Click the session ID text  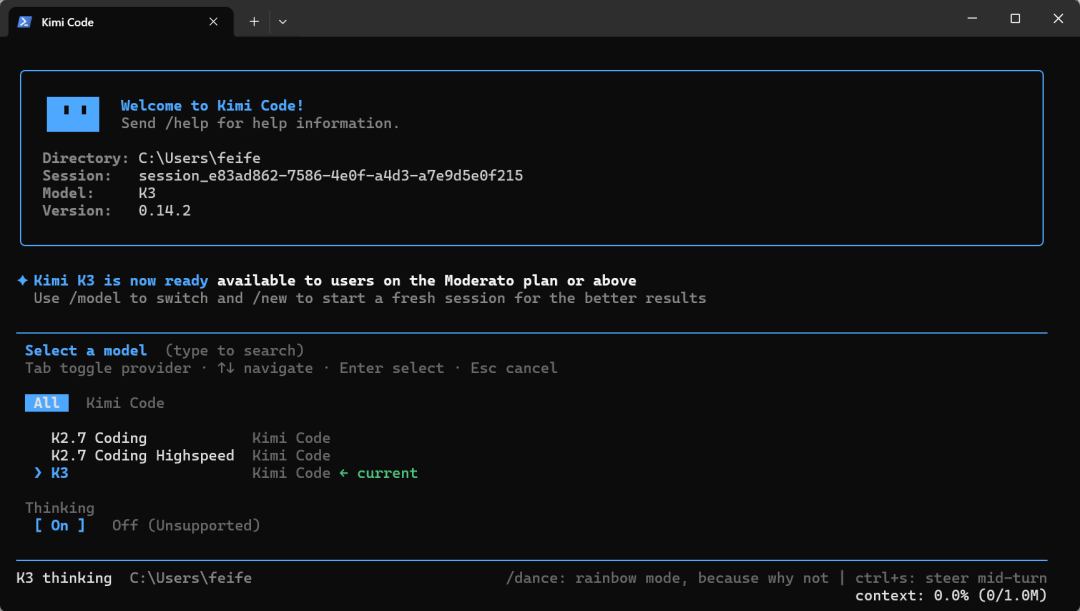331,176
